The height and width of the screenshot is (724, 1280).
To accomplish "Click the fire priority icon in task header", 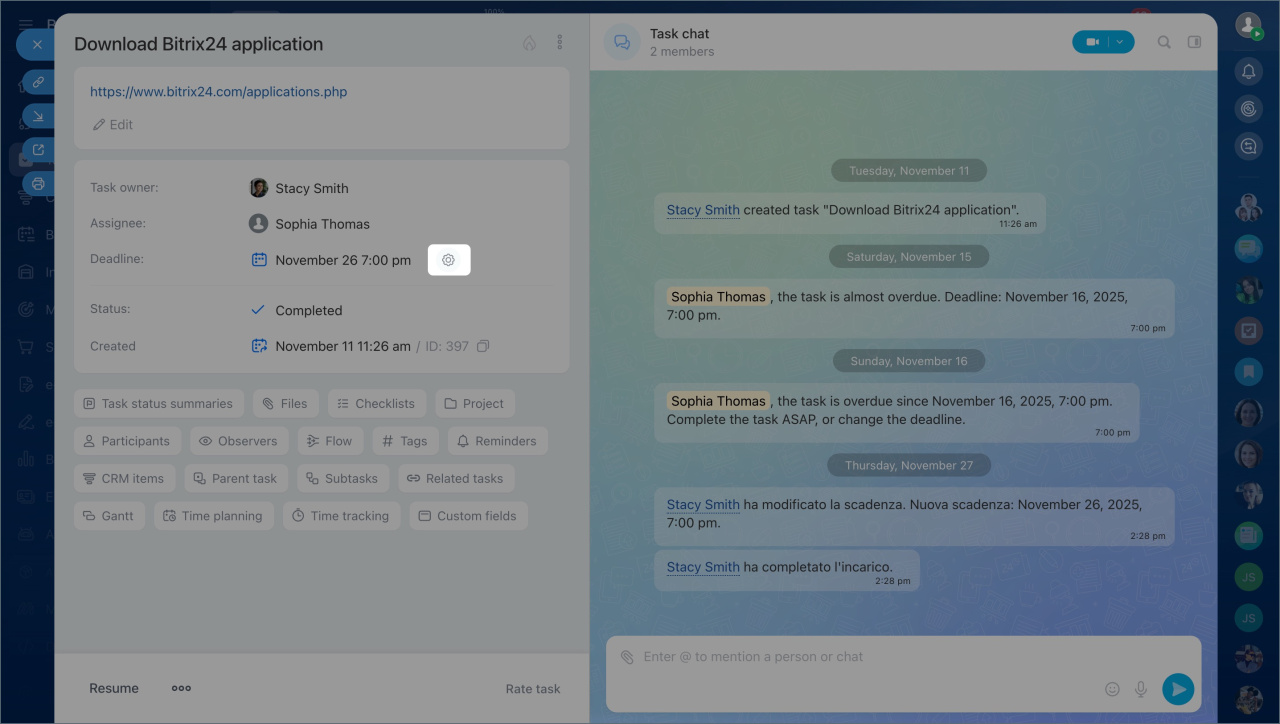I will pyautogui.click(x=529, y=43).
